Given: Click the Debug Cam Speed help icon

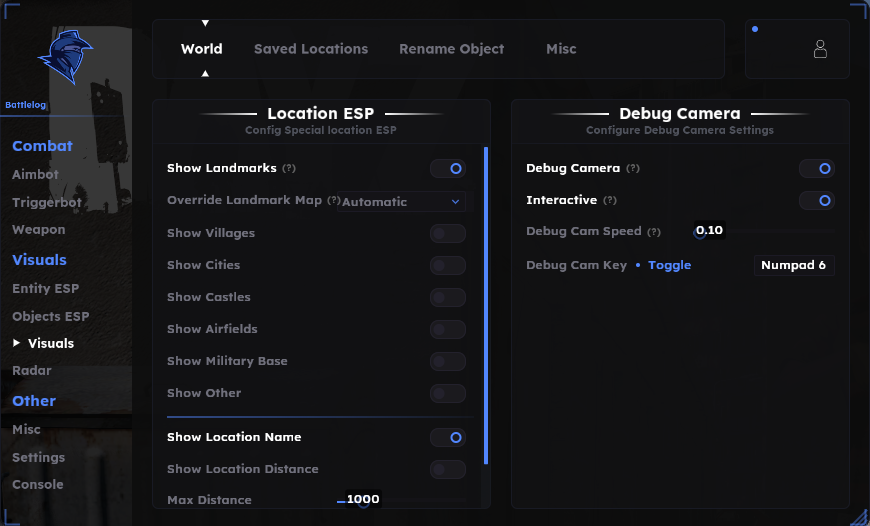Looking at the screenshot, I should point(654,232).
